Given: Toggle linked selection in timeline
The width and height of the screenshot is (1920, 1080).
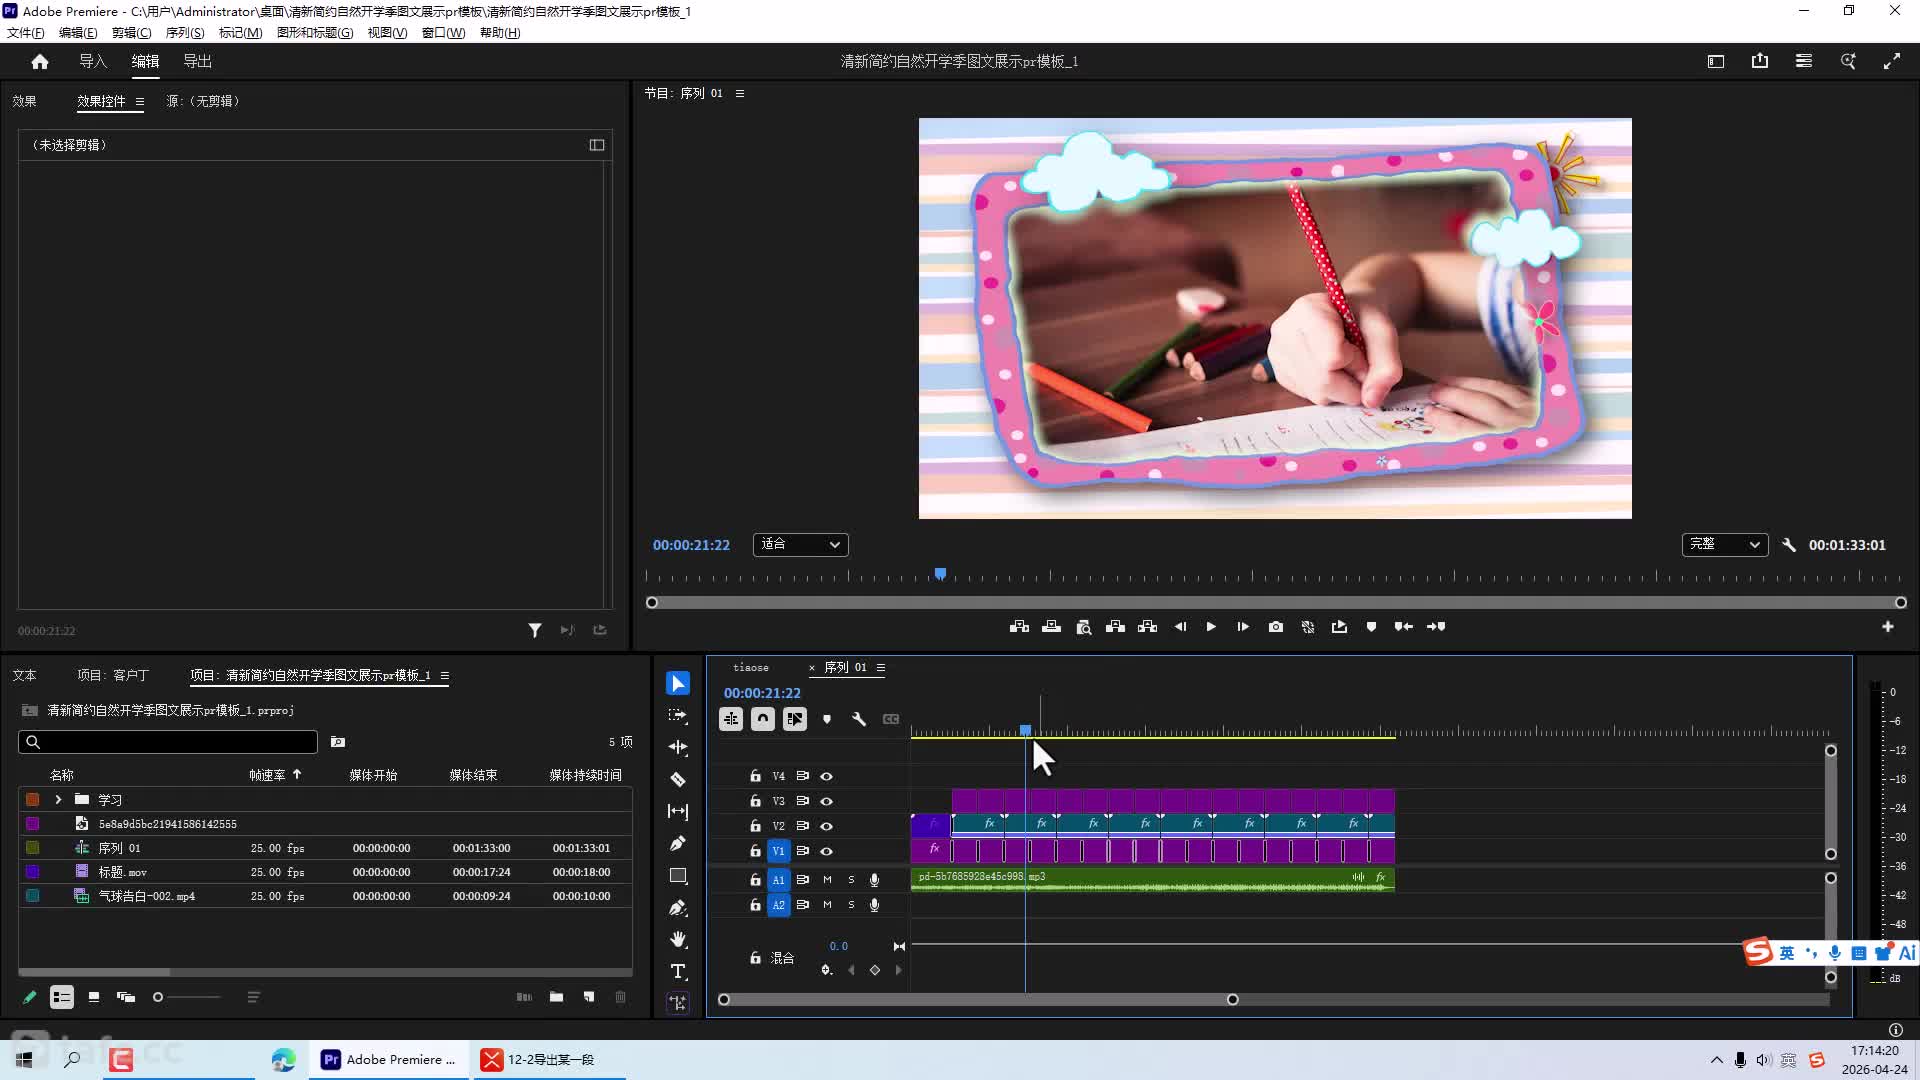Looking at the screenshot, I should tap(795, 719).
